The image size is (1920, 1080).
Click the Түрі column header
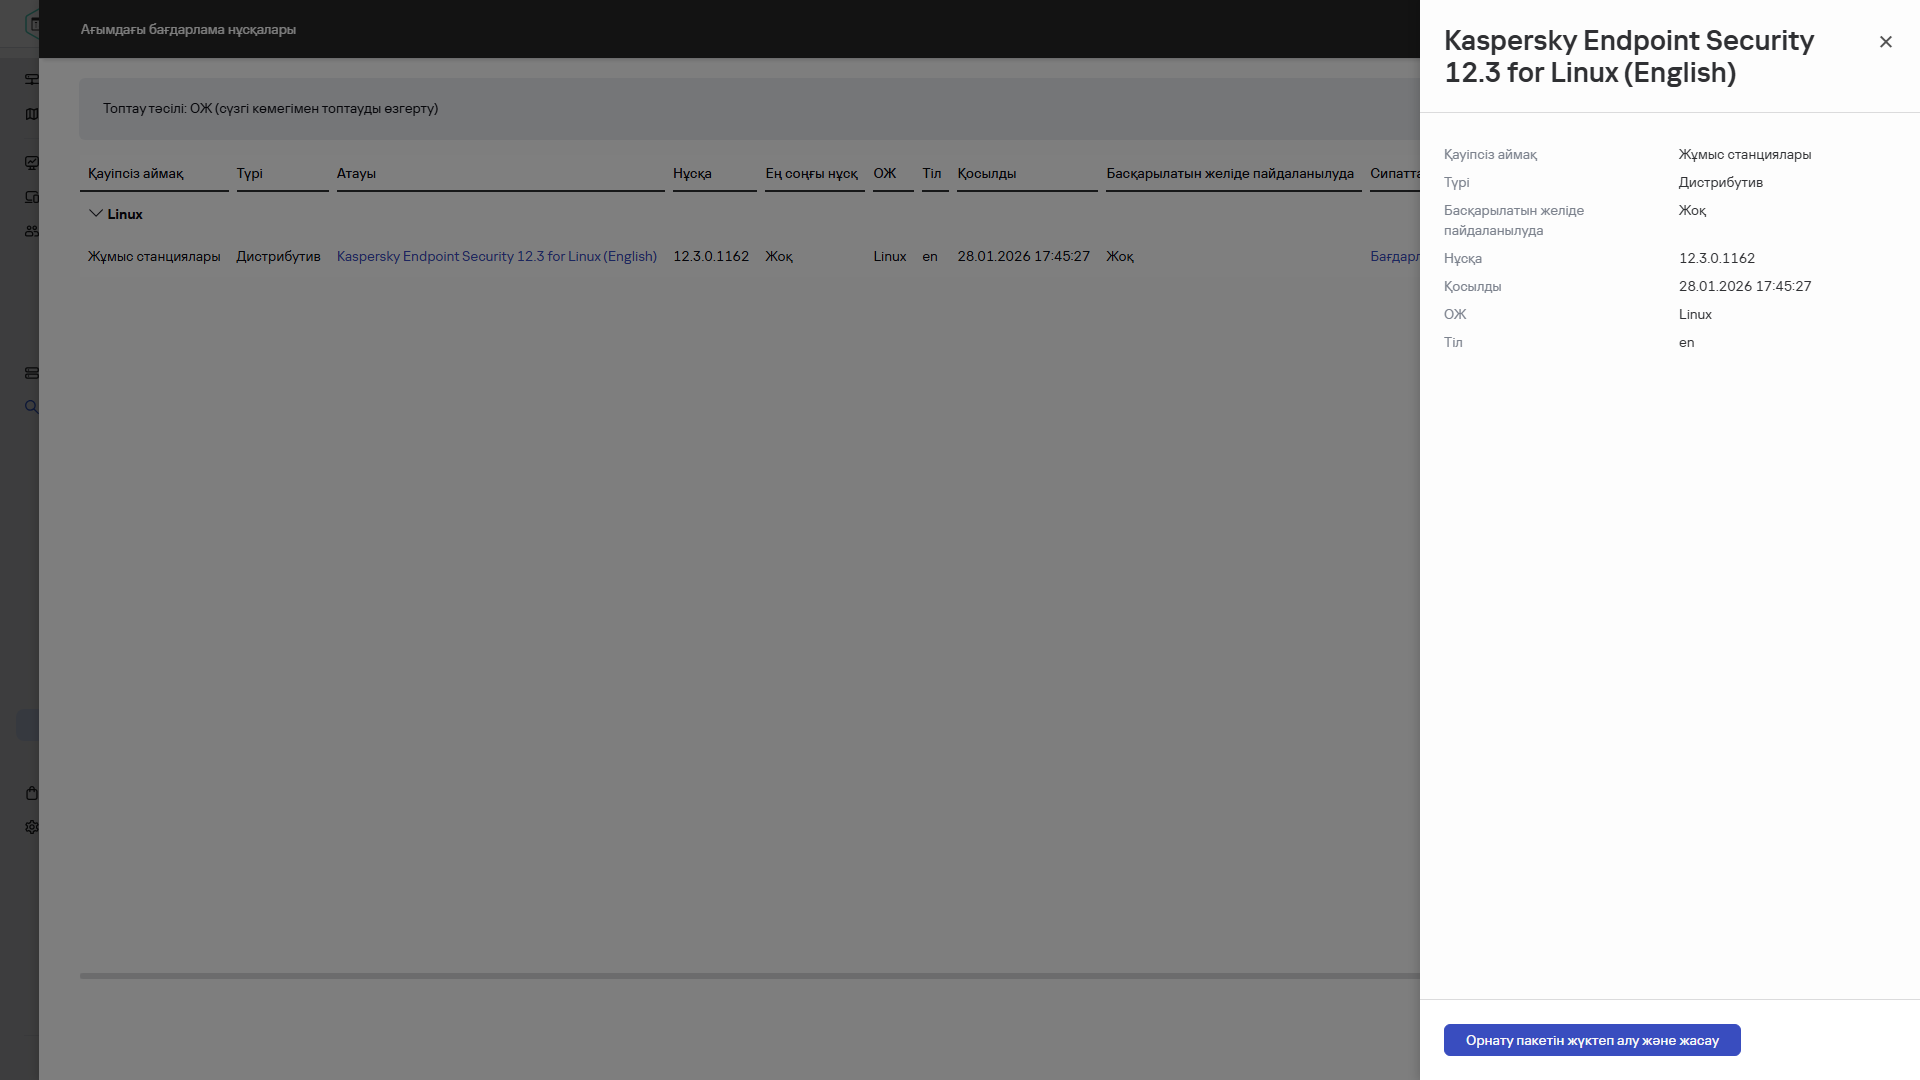(250, 173)
